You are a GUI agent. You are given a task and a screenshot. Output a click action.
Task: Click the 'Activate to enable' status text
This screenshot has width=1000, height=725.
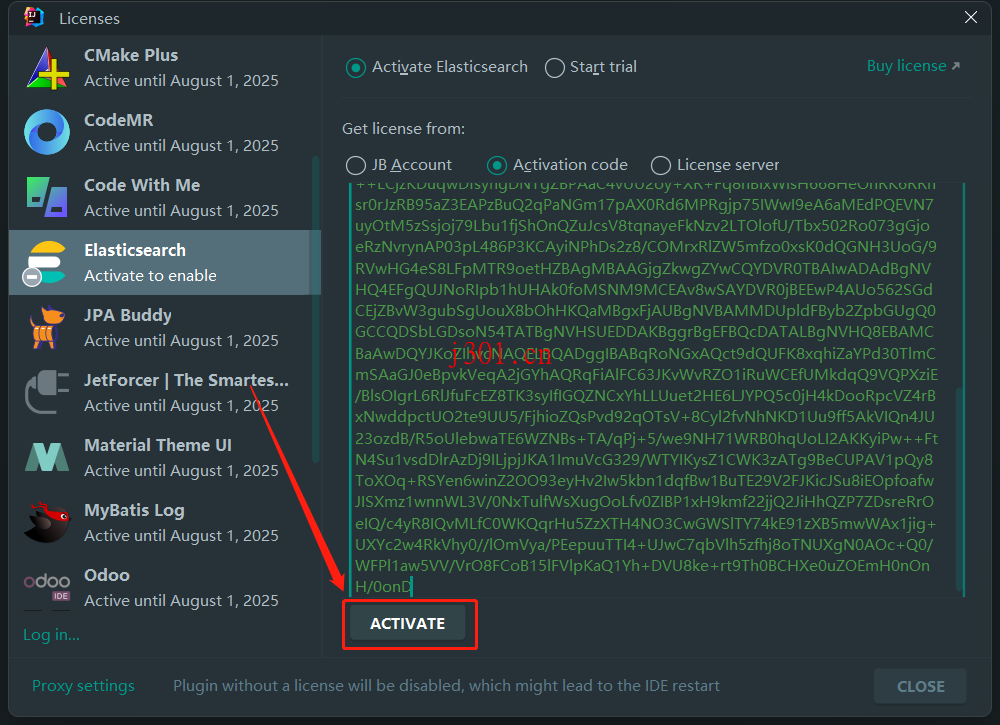click(x=151, y=276)
